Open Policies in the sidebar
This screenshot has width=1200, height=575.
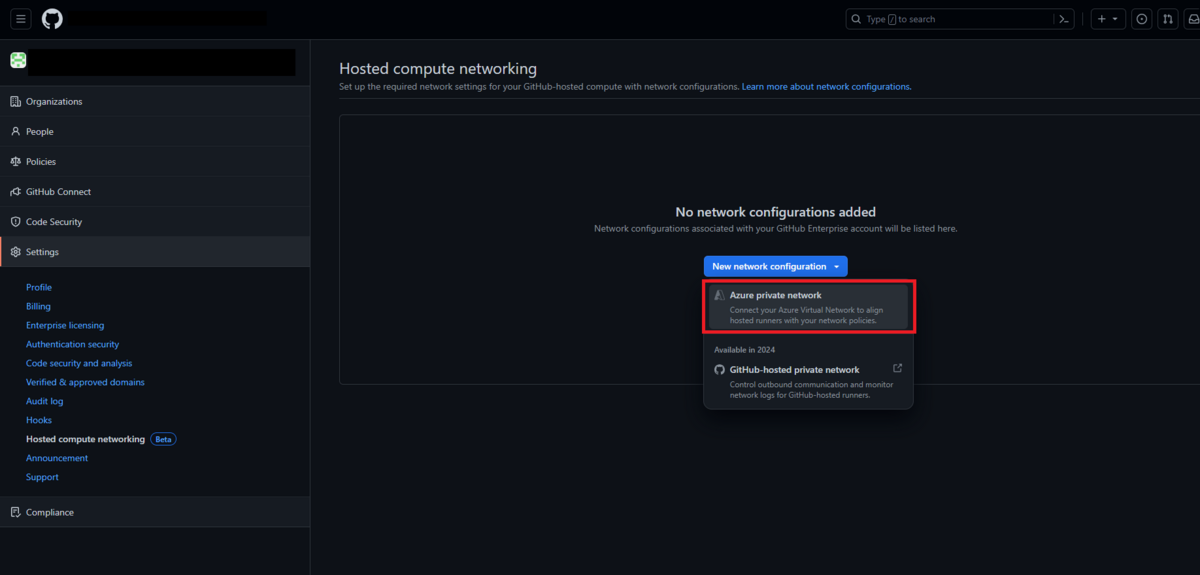(155, 161)
